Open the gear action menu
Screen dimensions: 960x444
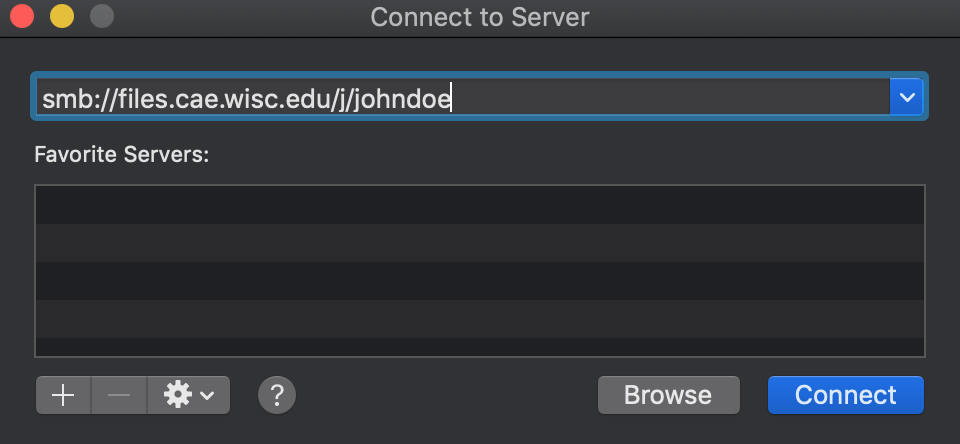pyautogui.click(x=189, y=396)
